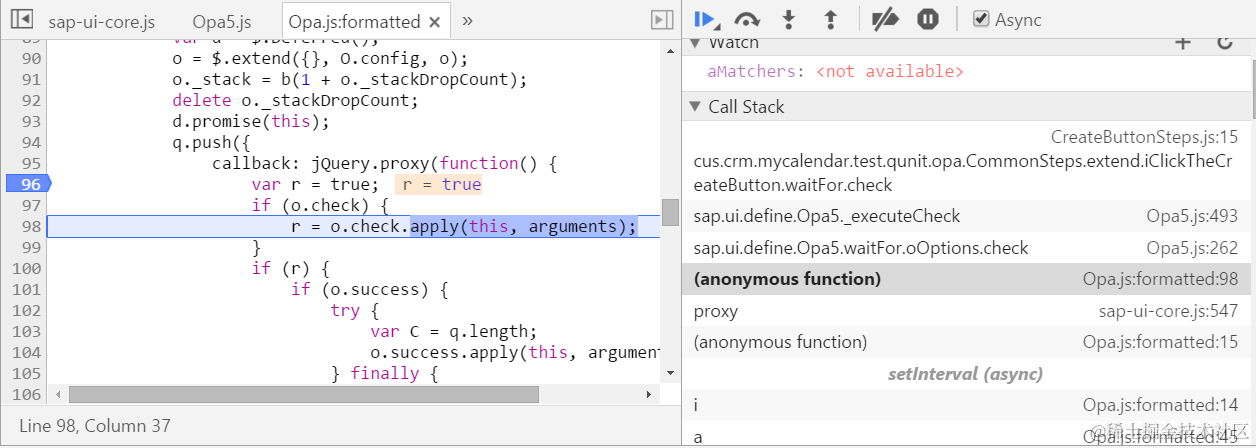Click the 'Line 98, Column 37' status text
Screen dimensions: 1256x448
(x=95, y=426)
